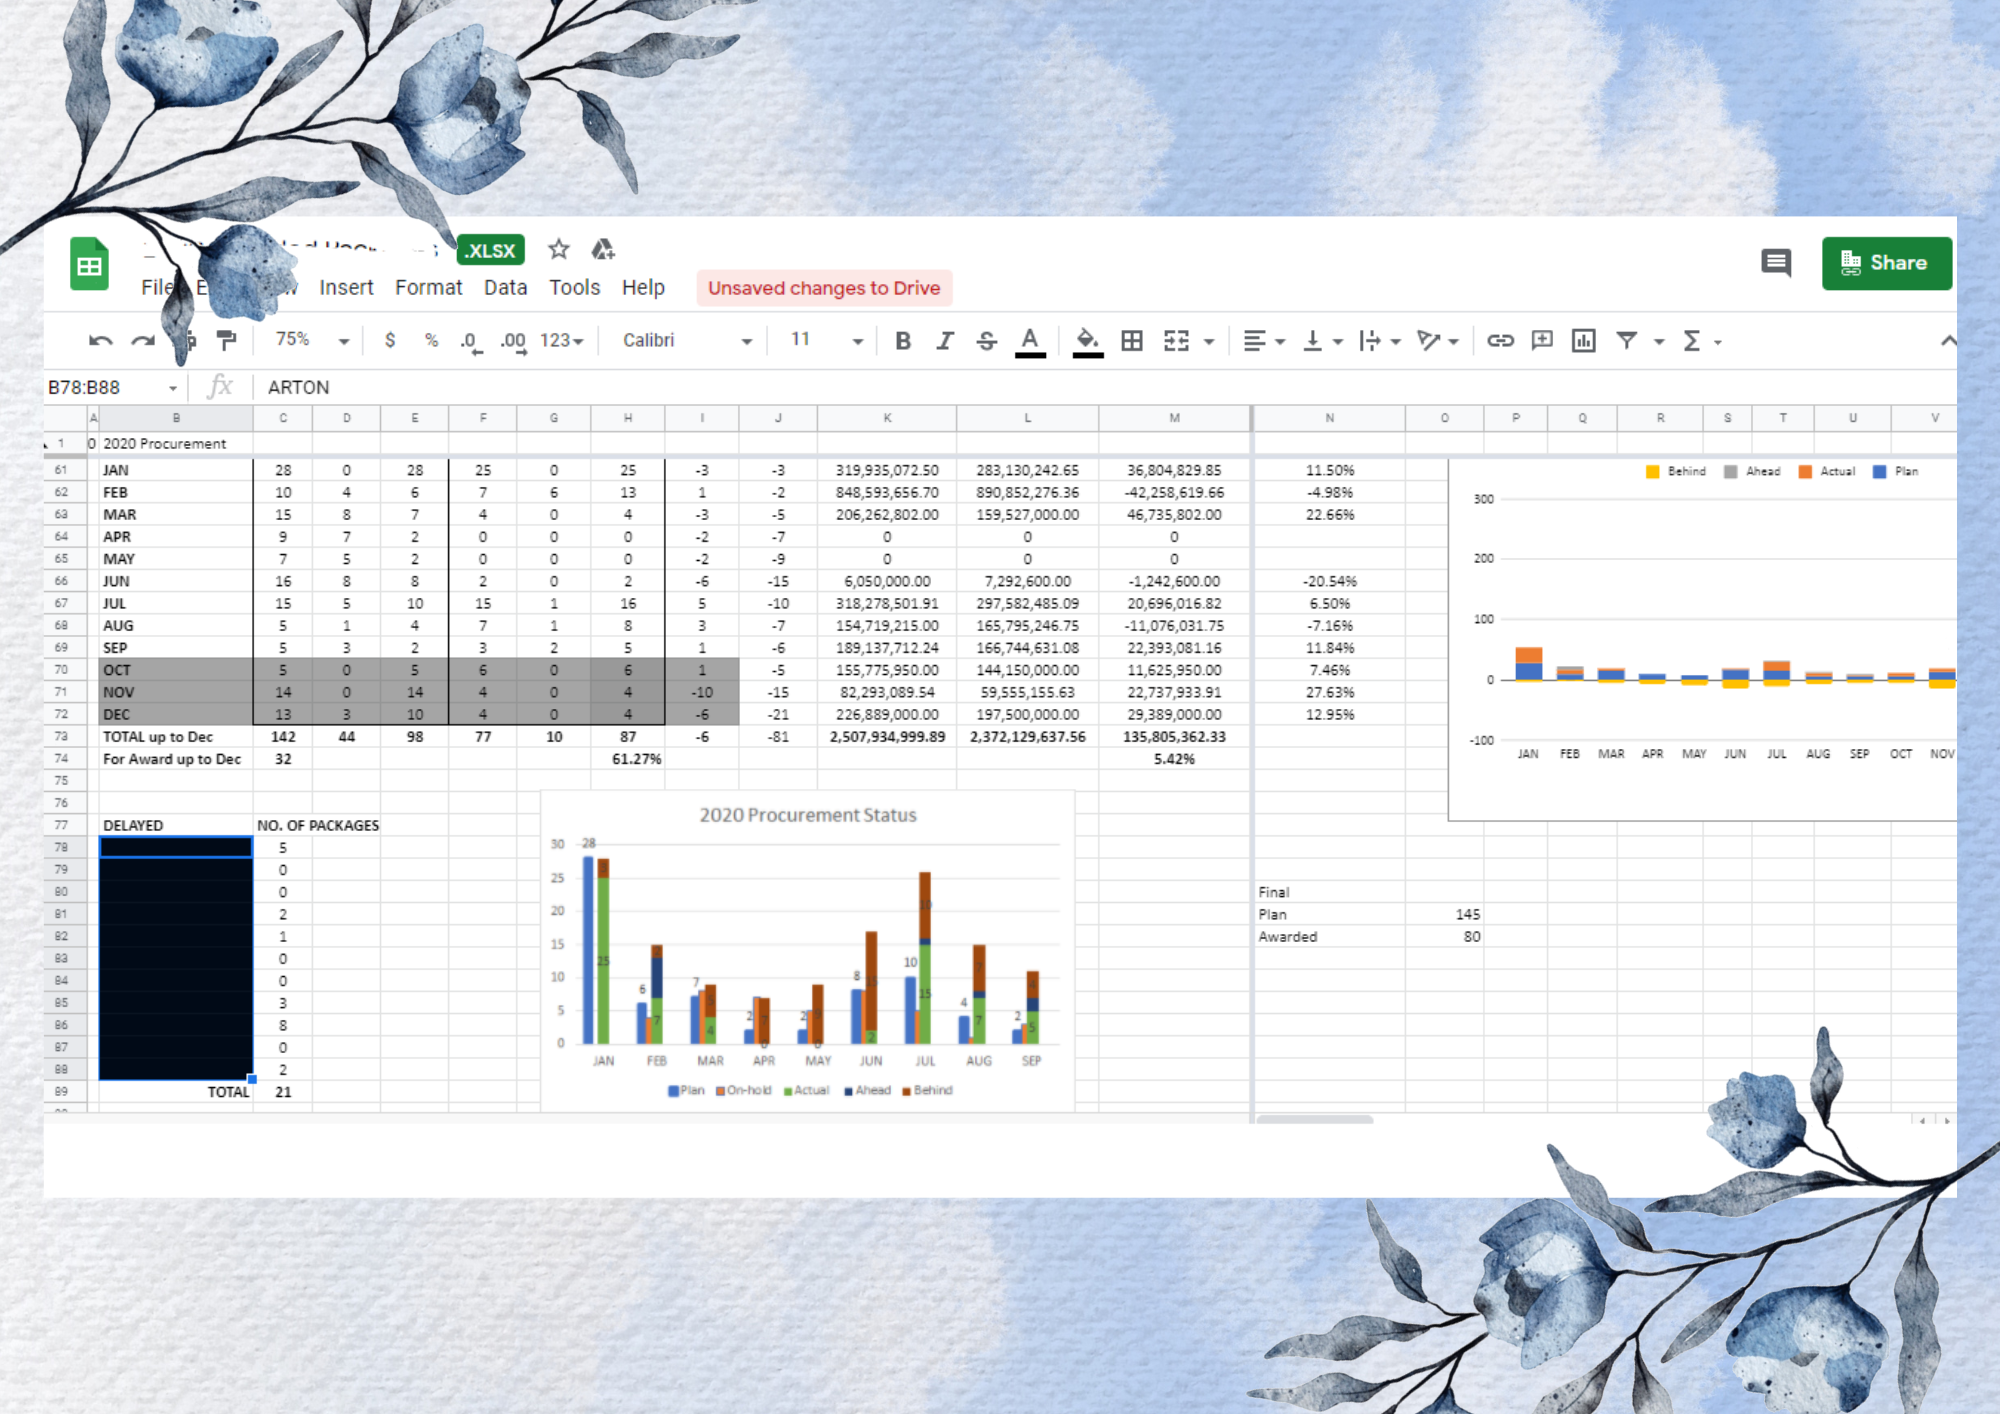Image resolution: width=2000 pixels, height=1414 pixels.
Task: Open the functions sigma menu
Action: tap(1692, 341)
